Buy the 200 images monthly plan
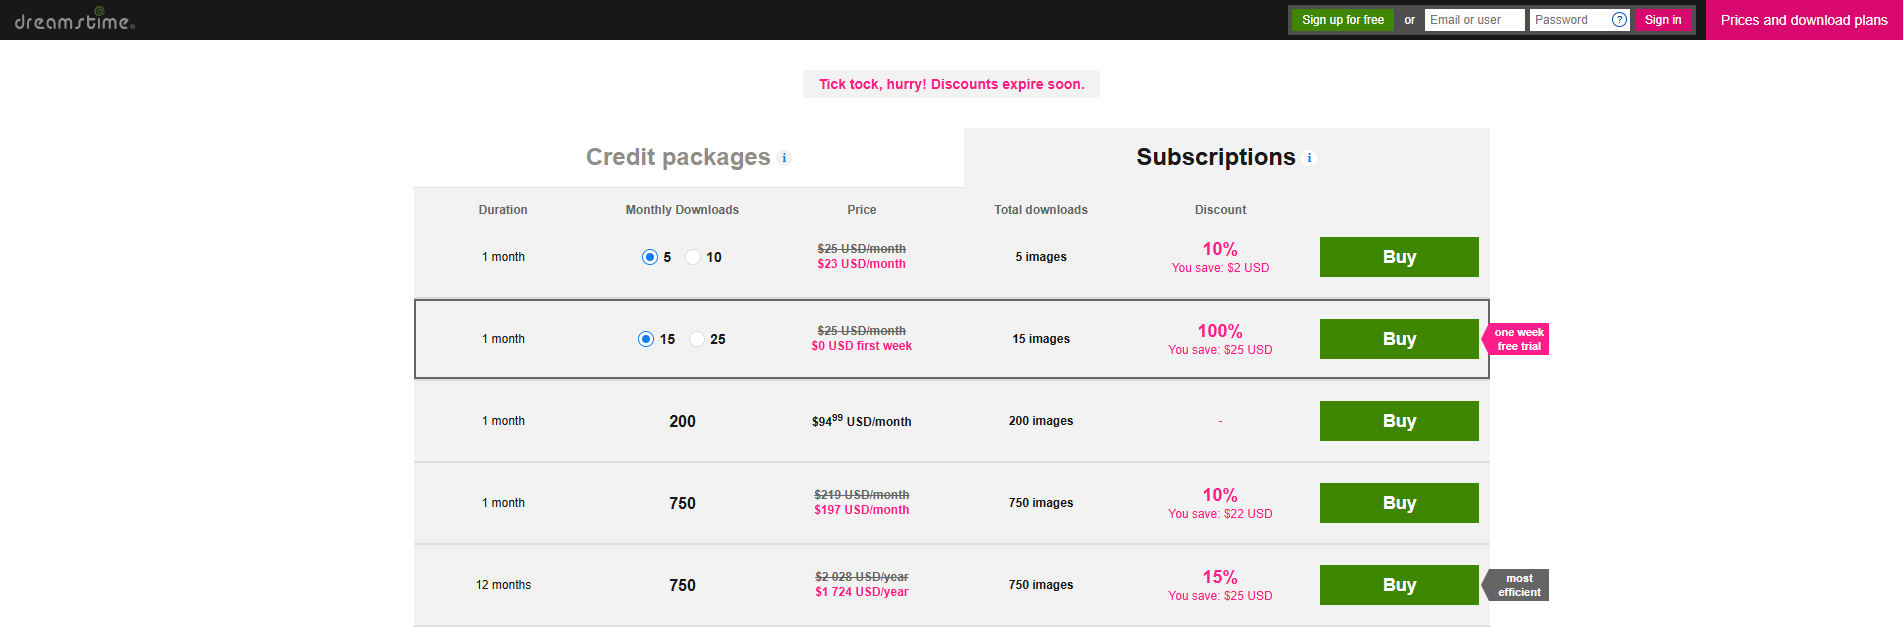 (1399, 421)
